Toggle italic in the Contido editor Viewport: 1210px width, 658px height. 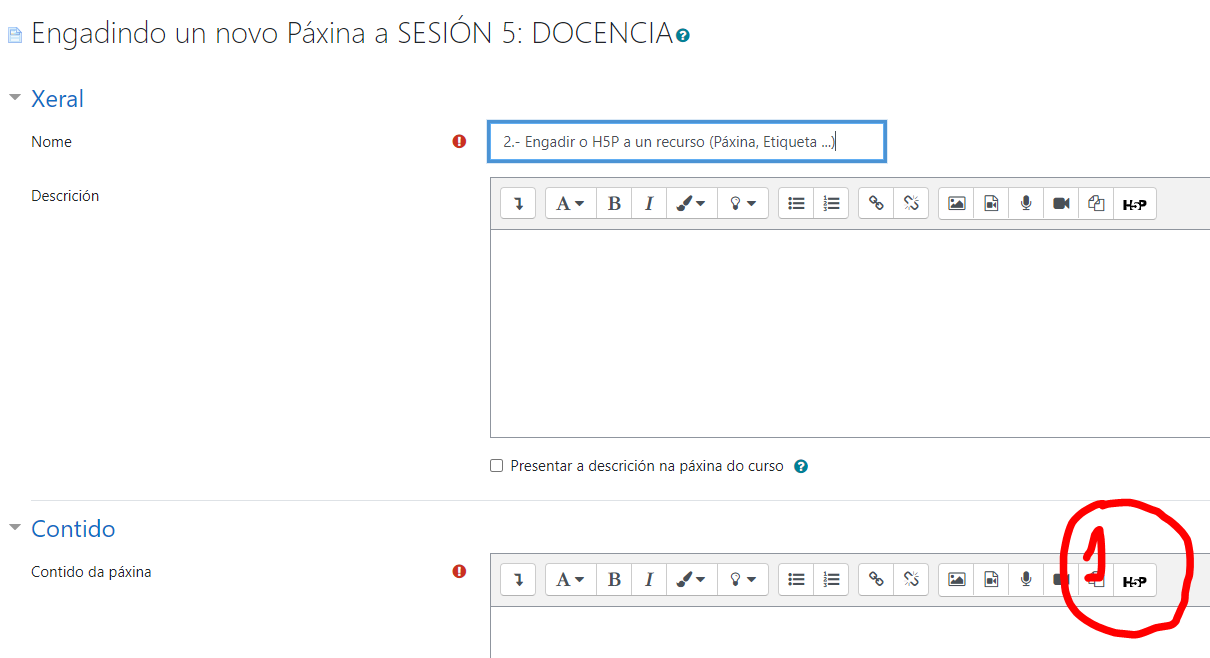649,580
